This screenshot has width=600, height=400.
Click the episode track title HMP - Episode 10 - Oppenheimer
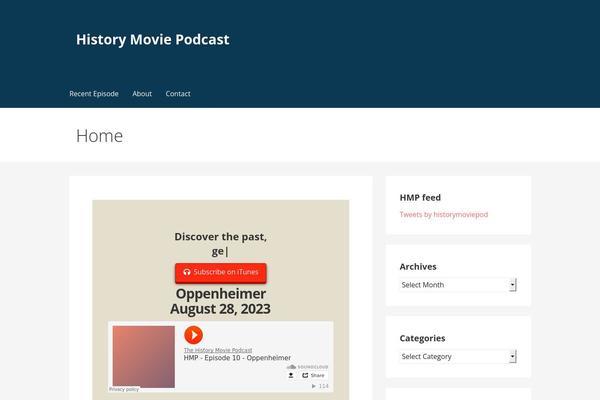coord(237,358)
